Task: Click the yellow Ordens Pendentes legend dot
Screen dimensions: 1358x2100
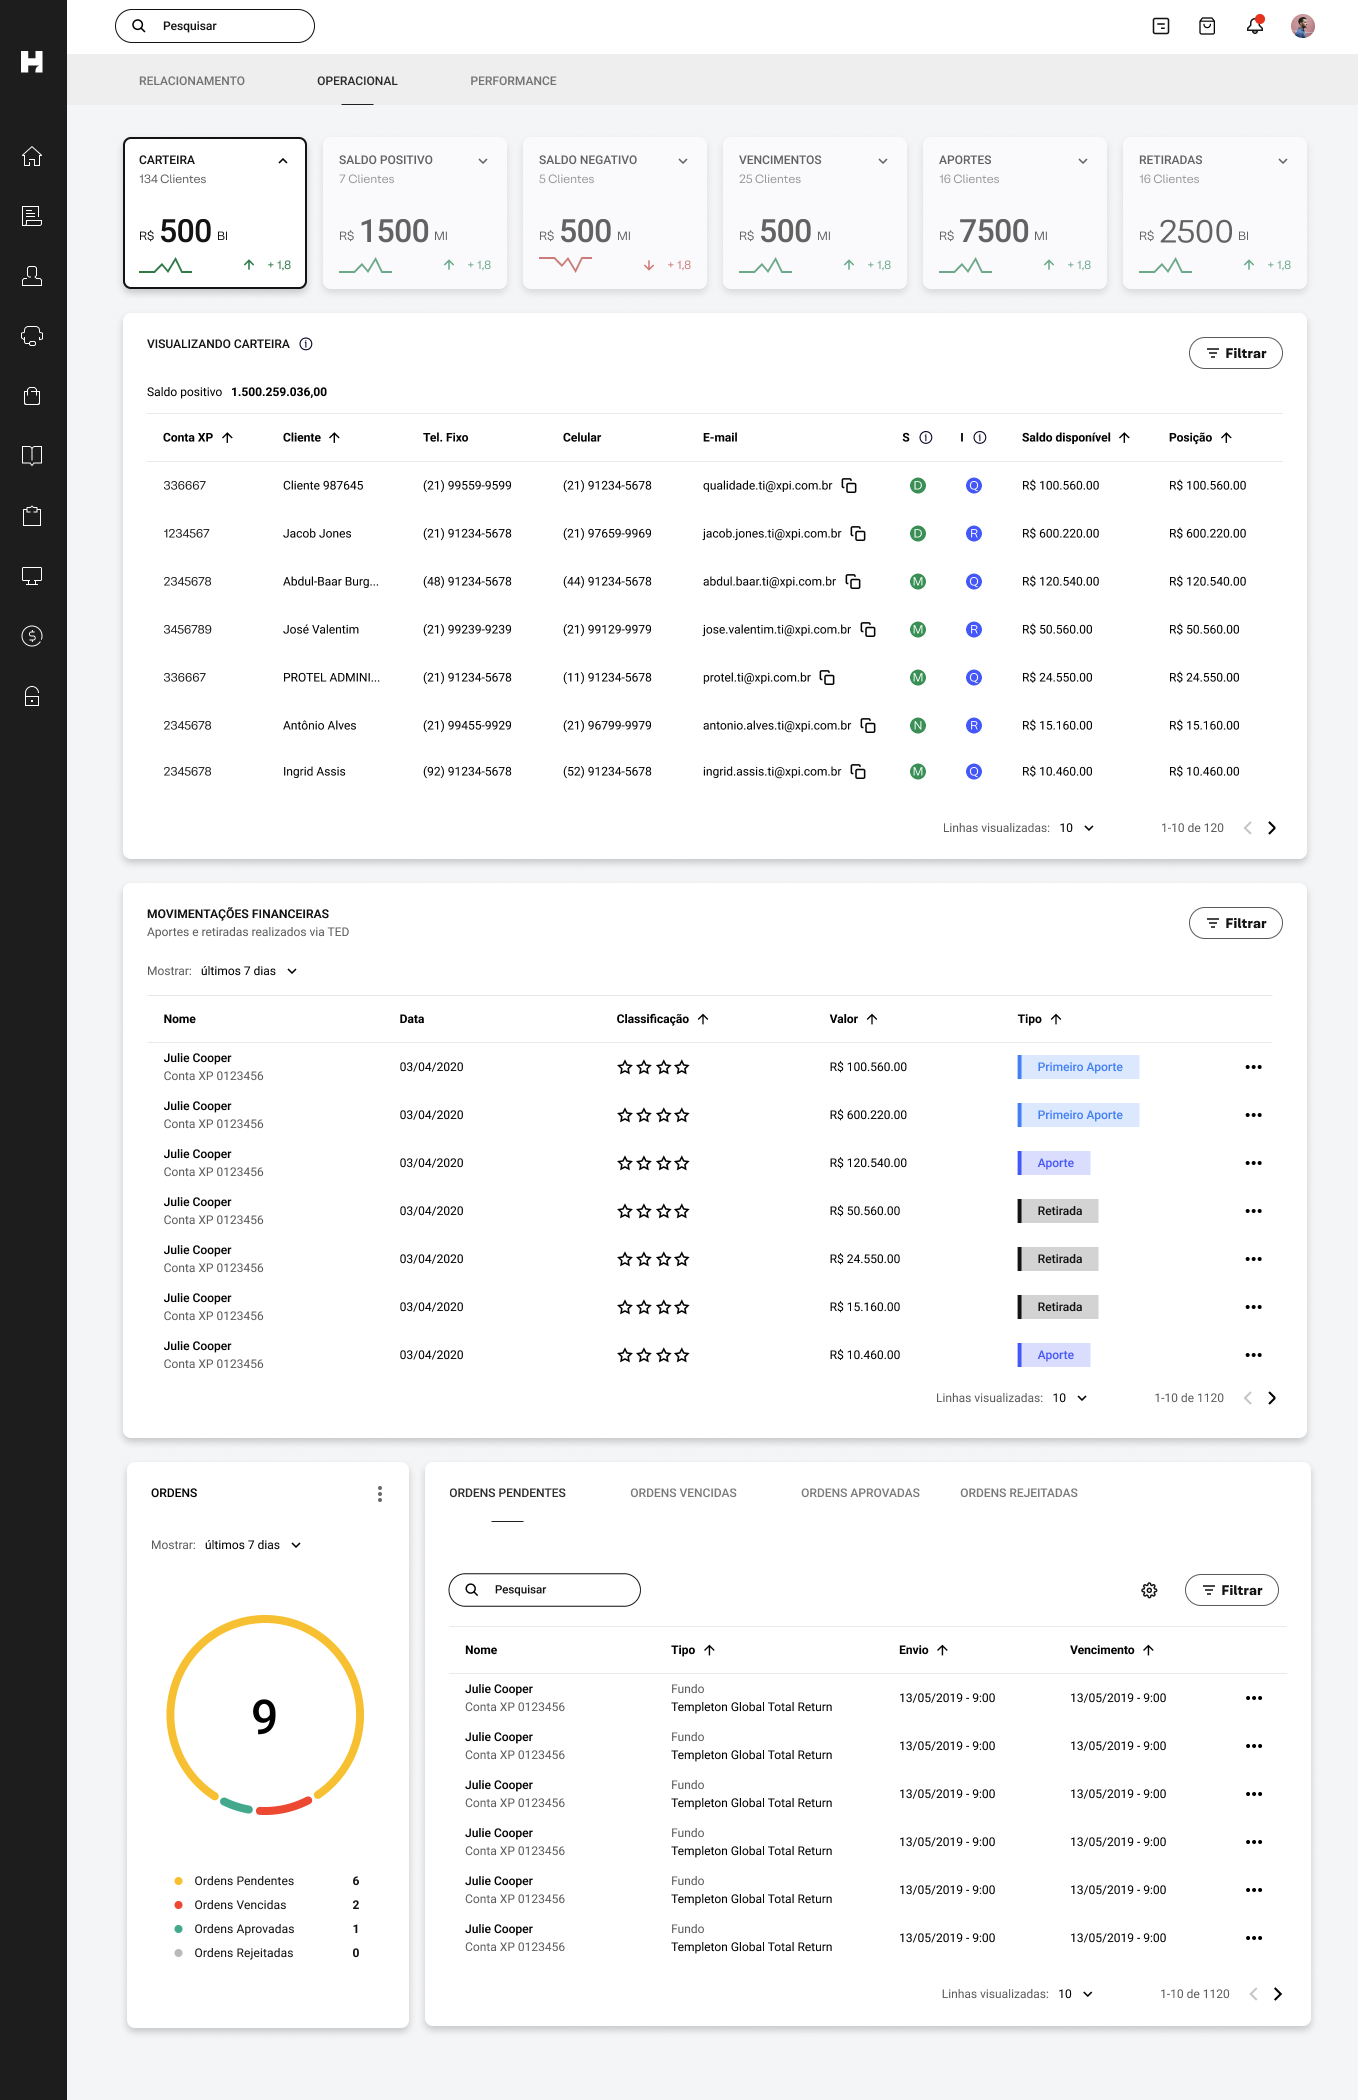Action: click(179, 1881)
